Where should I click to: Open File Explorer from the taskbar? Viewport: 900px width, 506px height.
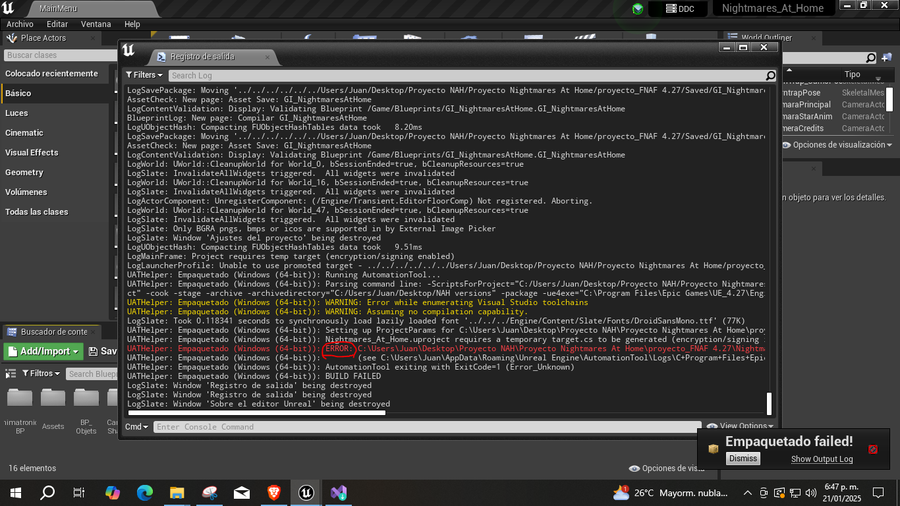click(x=177, y=493)
